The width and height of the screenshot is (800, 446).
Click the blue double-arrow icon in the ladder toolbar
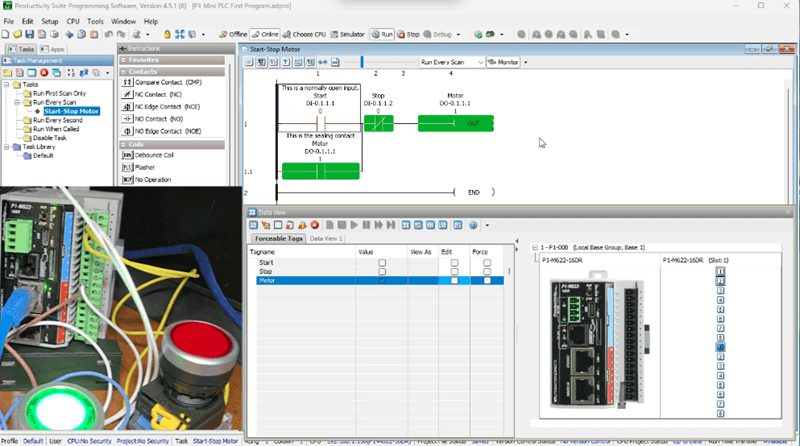click(323, 62)
